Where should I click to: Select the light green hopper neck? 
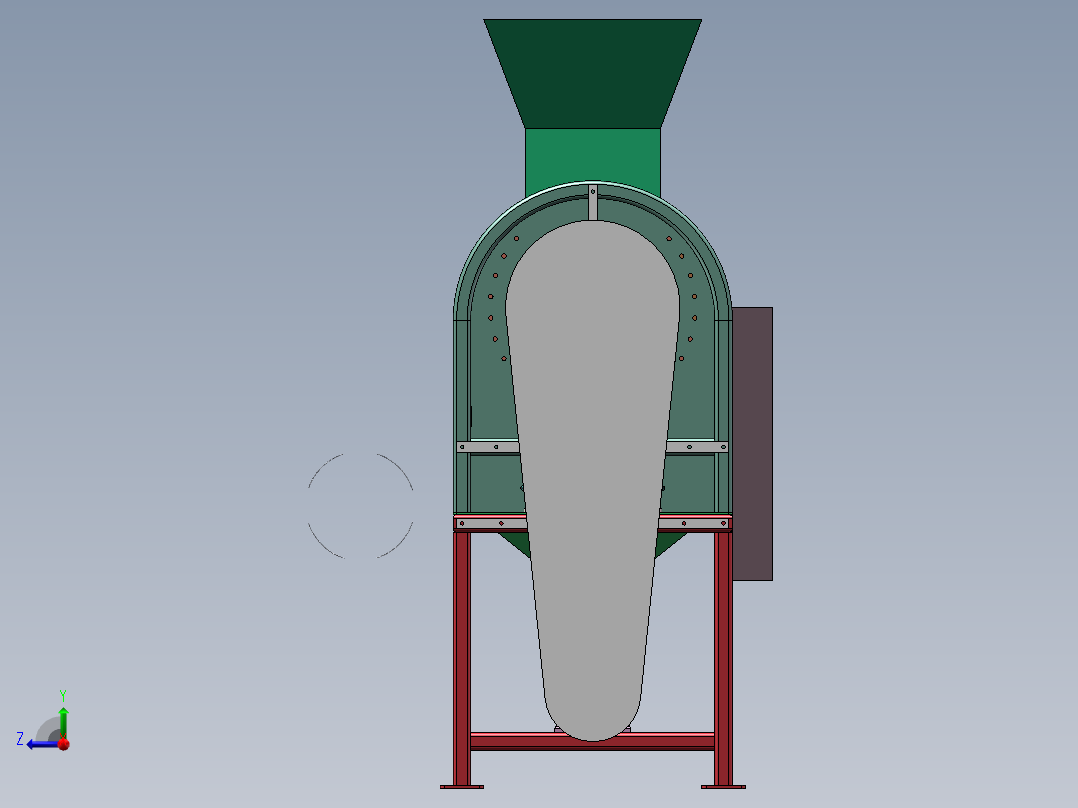tap(592, 156)
